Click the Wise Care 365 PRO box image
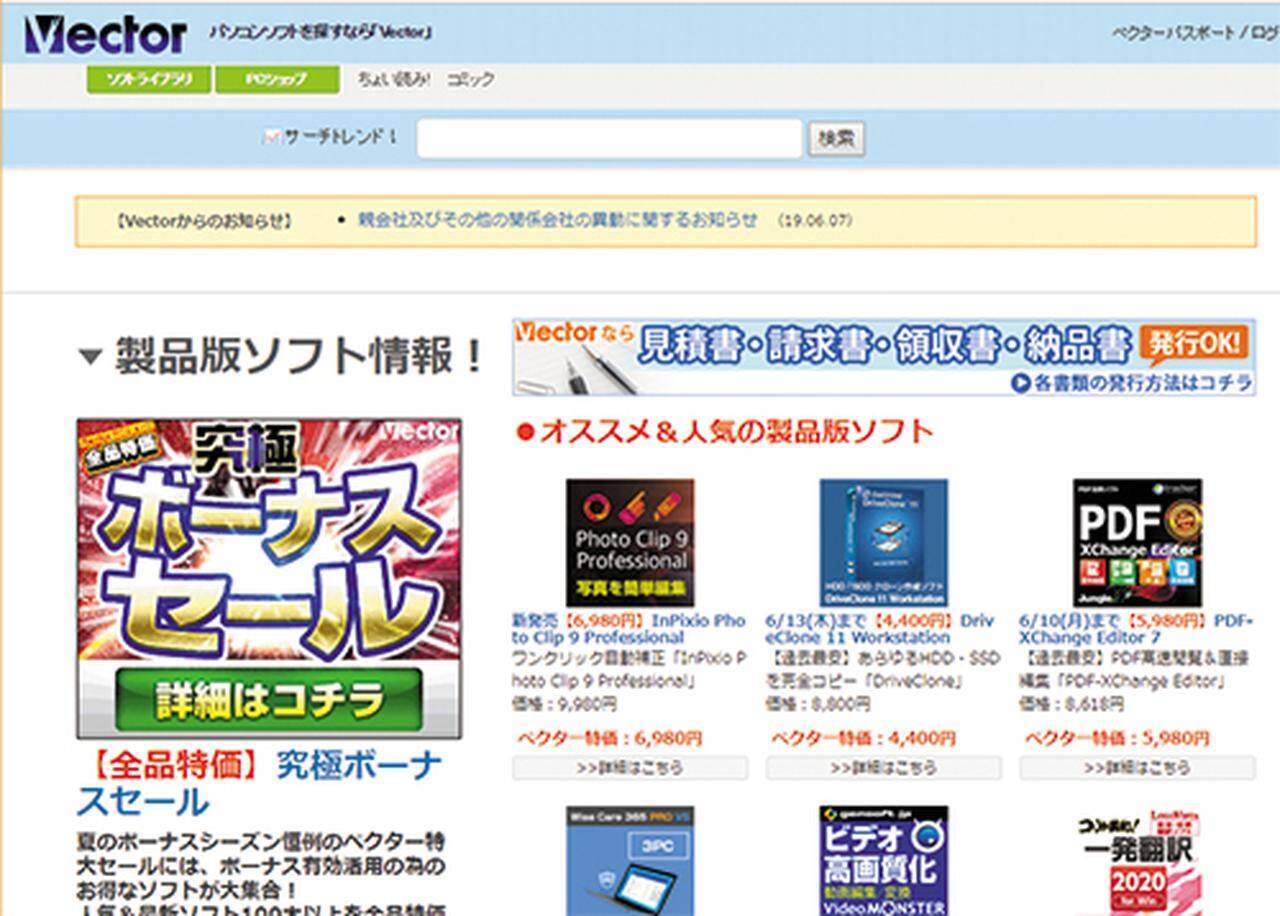1280x916 pixels. pyautogui.click(x=630, y=861)
